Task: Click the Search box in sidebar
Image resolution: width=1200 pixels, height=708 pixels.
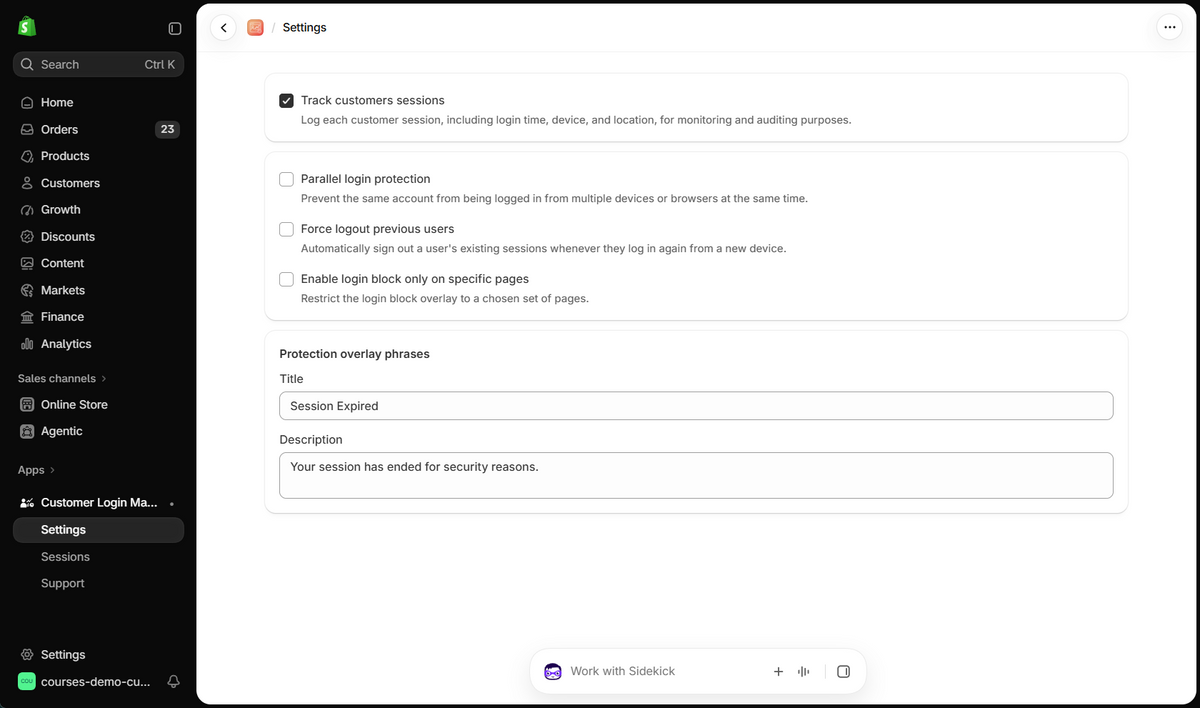Action: coord(98,65)
